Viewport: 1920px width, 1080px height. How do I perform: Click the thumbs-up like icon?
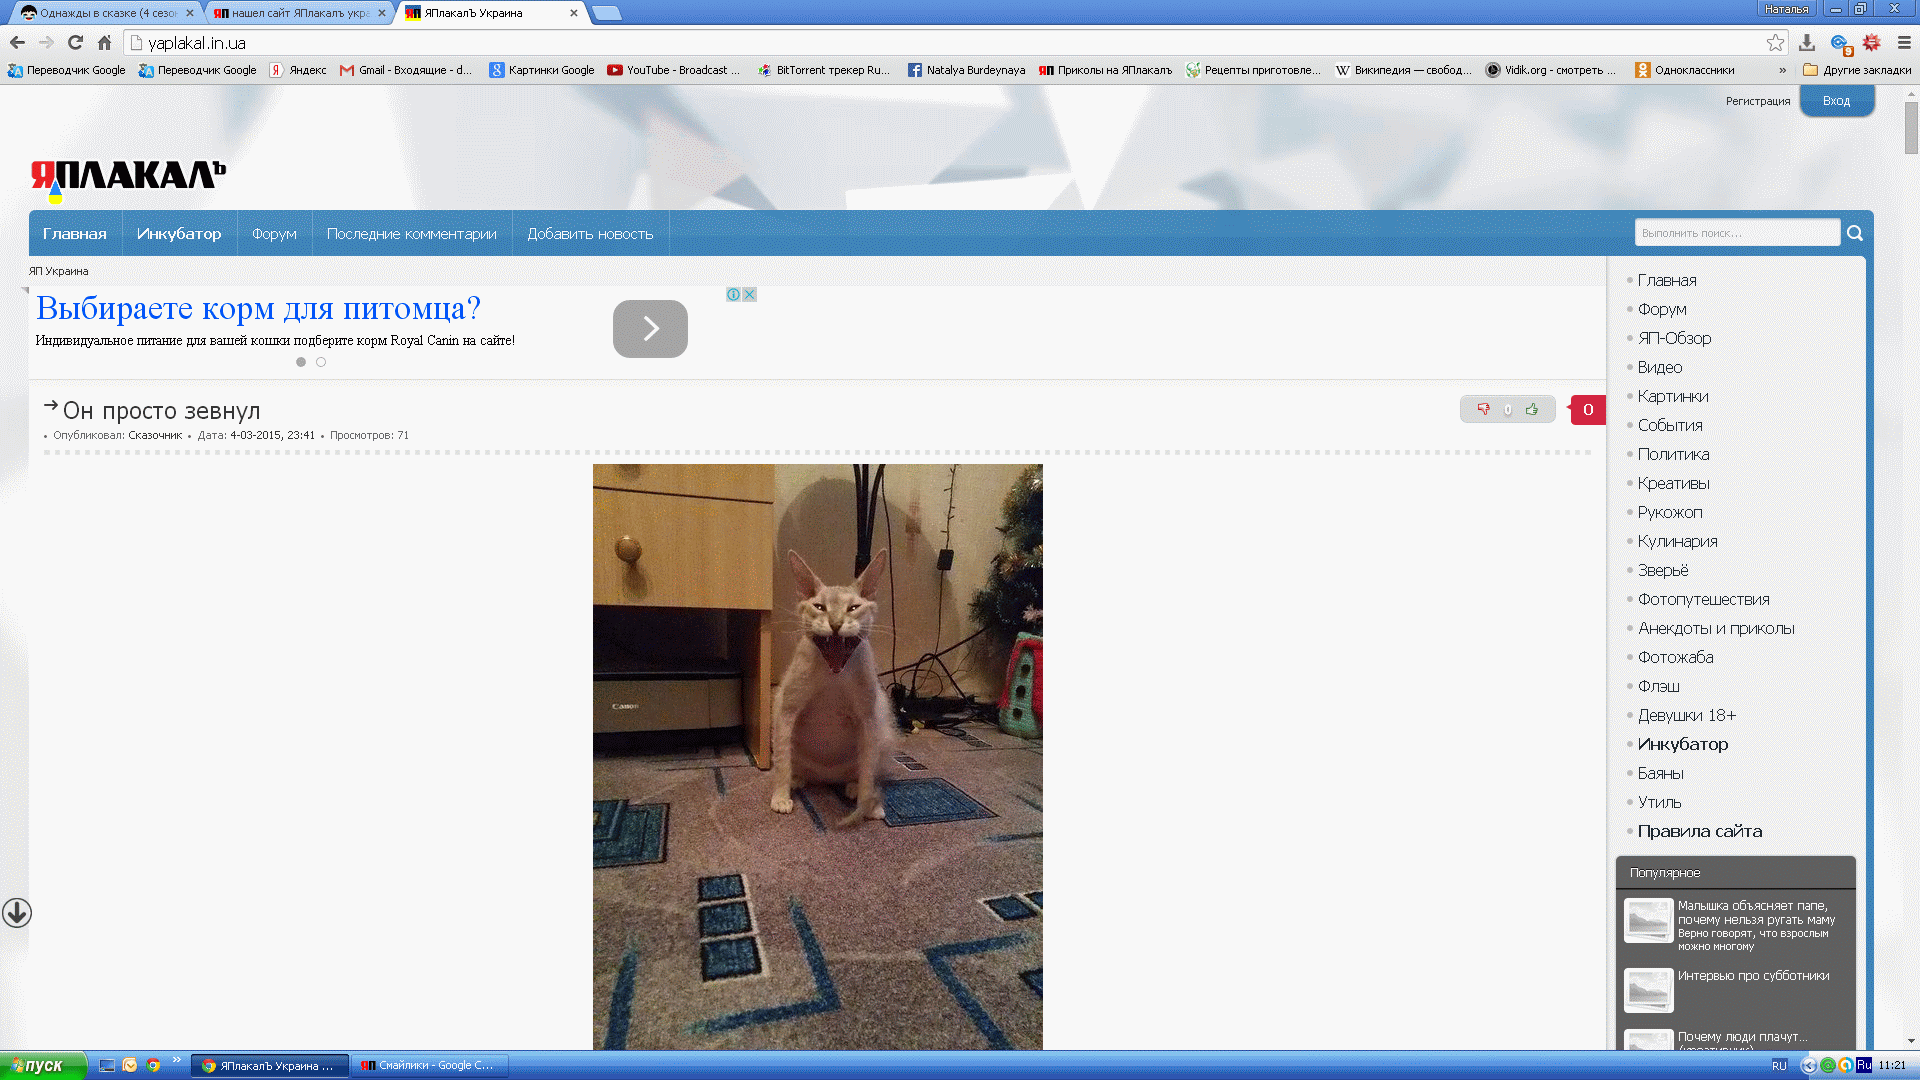tap(1532, 409)
